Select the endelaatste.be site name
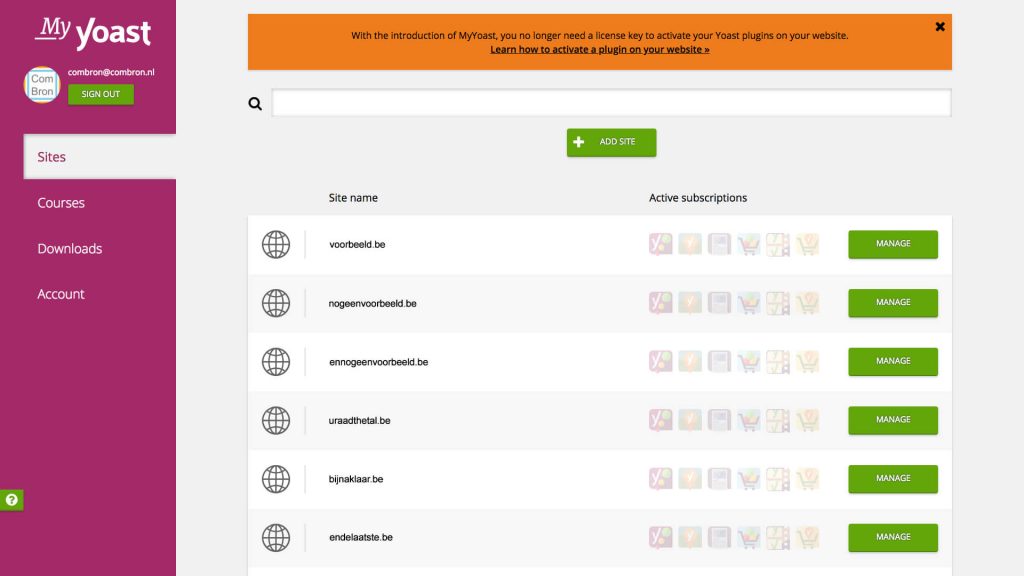 tap(361, 537)
